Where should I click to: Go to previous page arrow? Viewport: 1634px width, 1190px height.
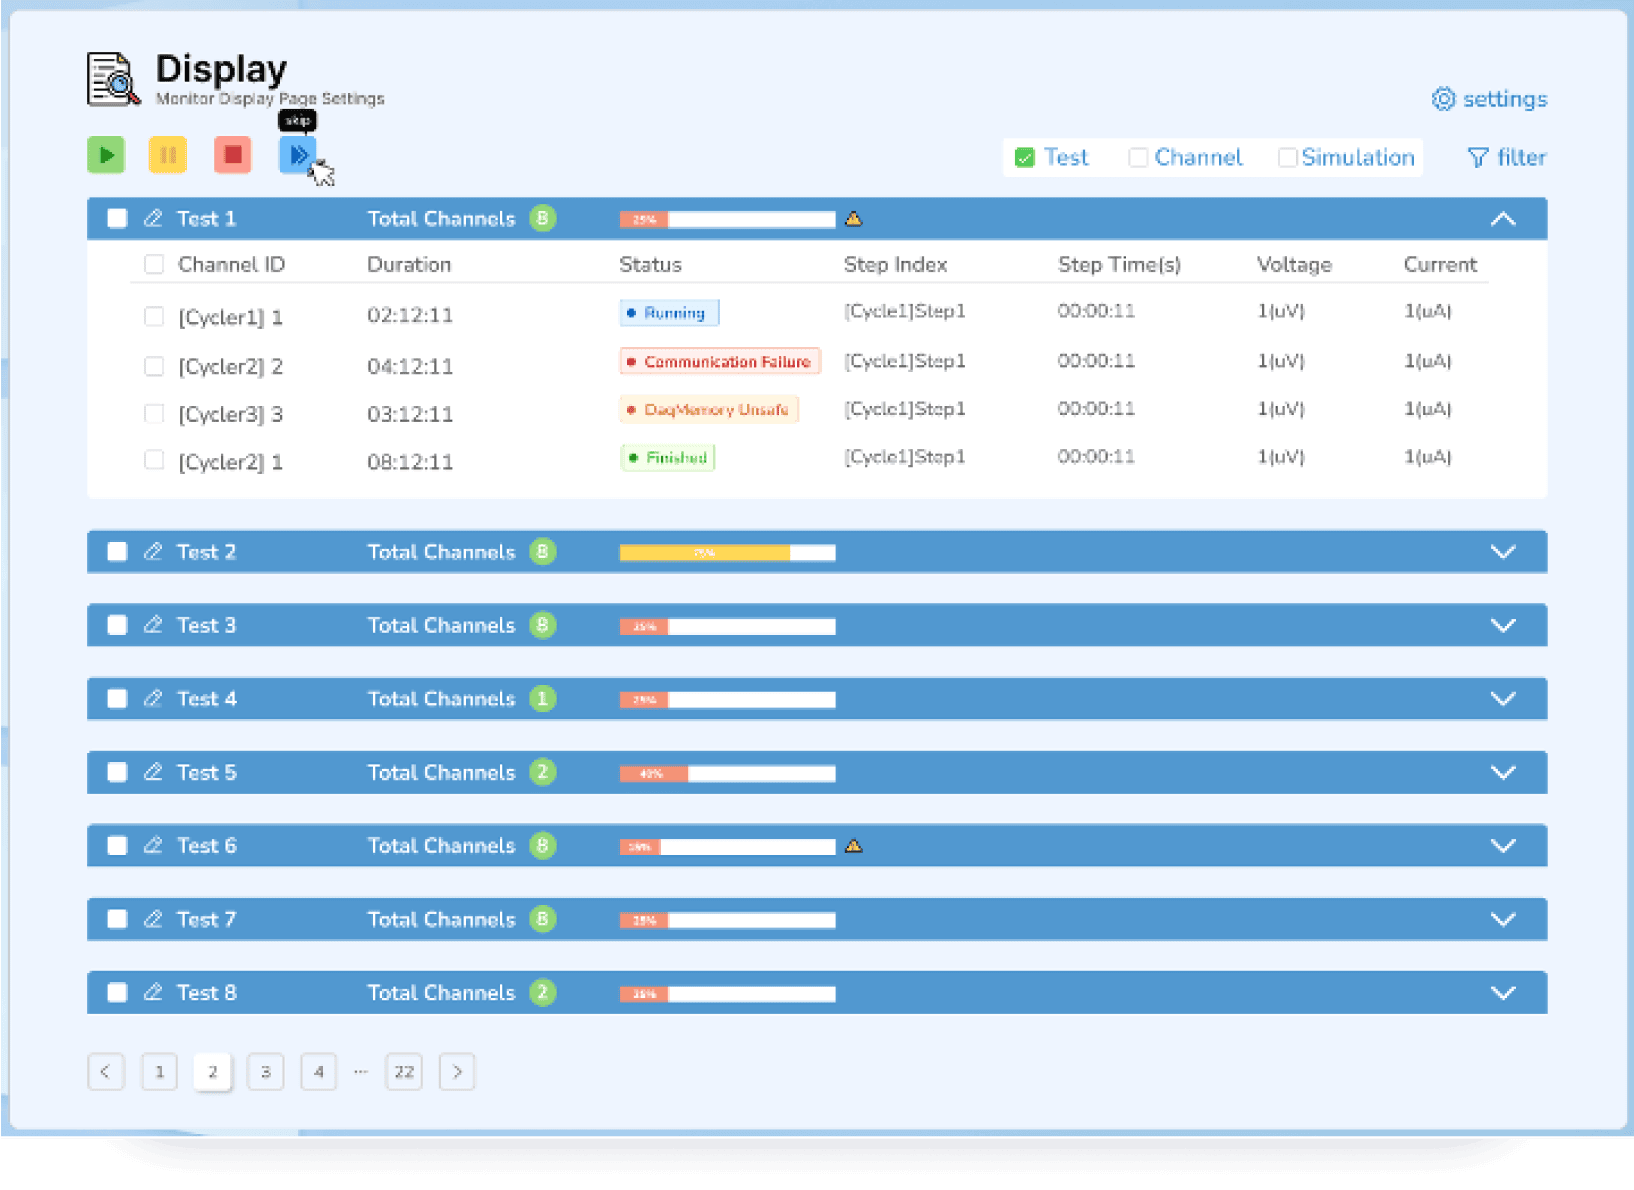tap(106, 1071)
